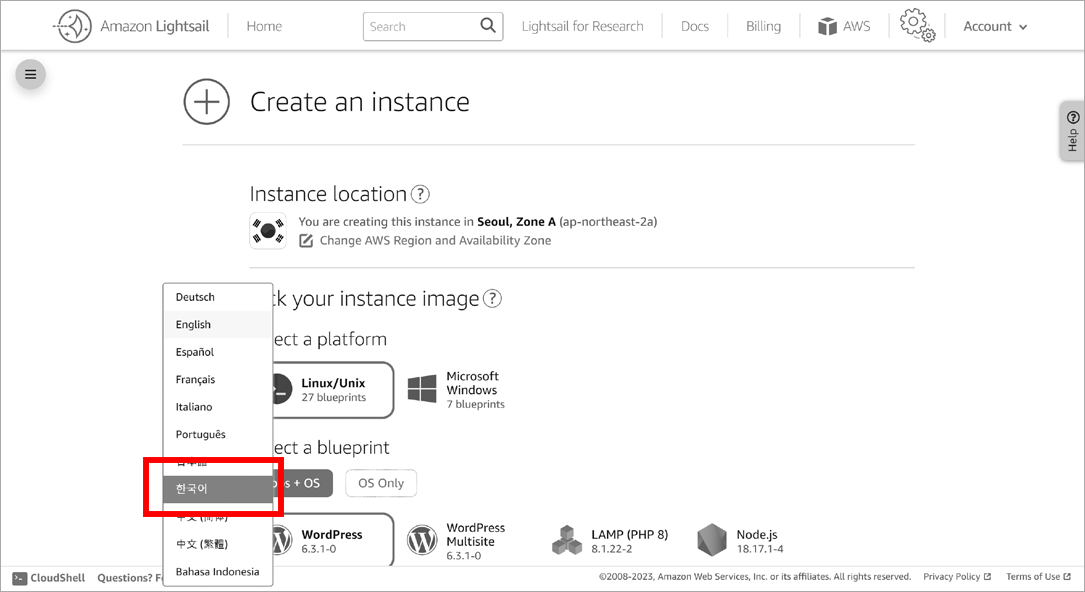Click Change AWS Region and Availability Zone
1085x592 pixels.
point(435,241)
